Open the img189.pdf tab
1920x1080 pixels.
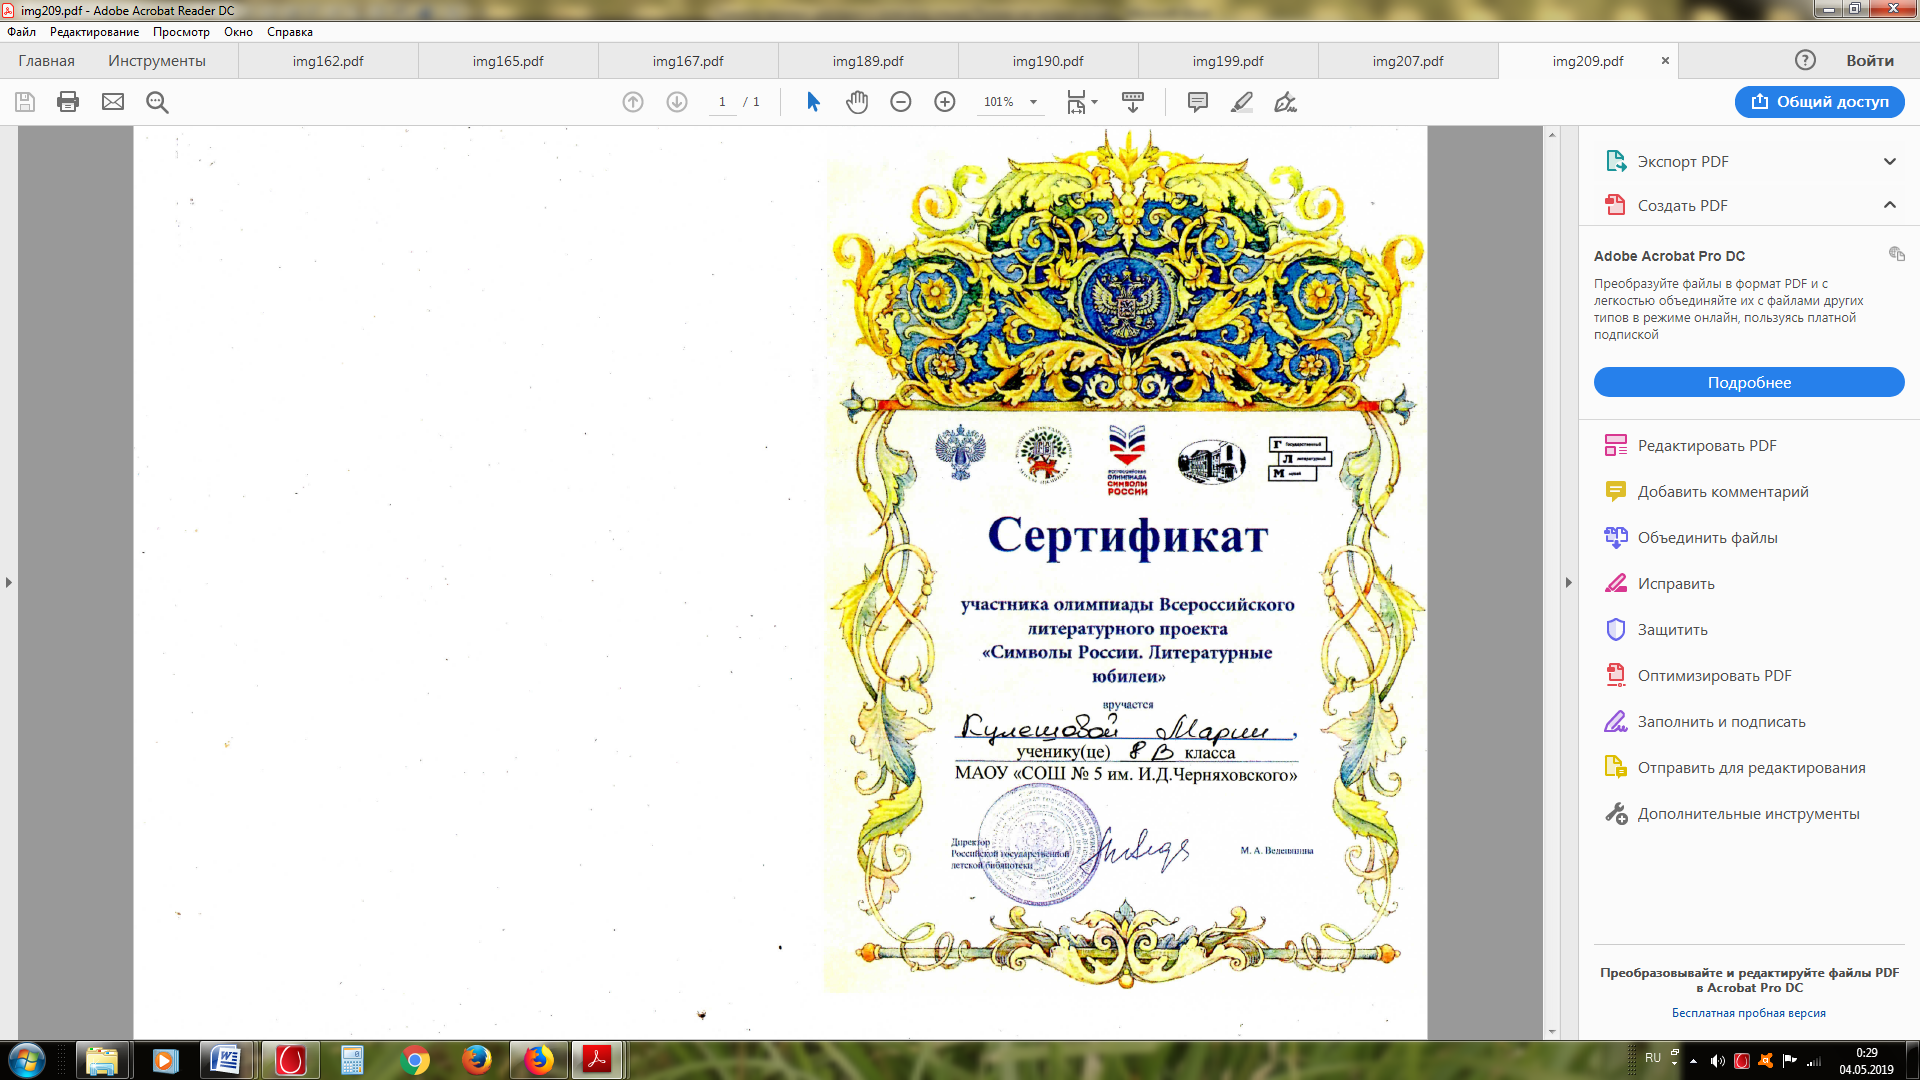click(x=868, y=61)
